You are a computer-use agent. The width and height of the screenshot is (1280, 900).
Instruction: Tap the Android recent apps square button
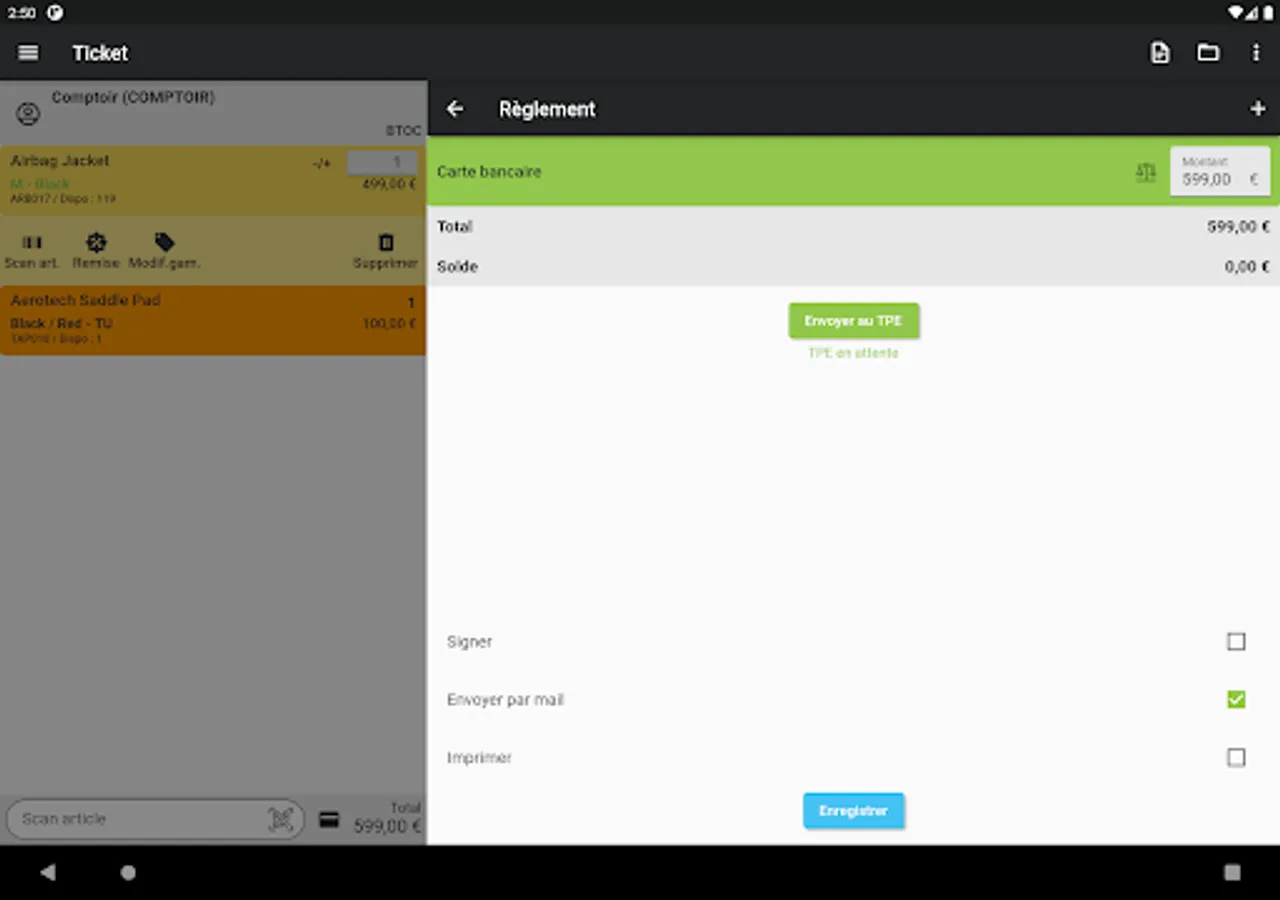(x=1232, y=872)
